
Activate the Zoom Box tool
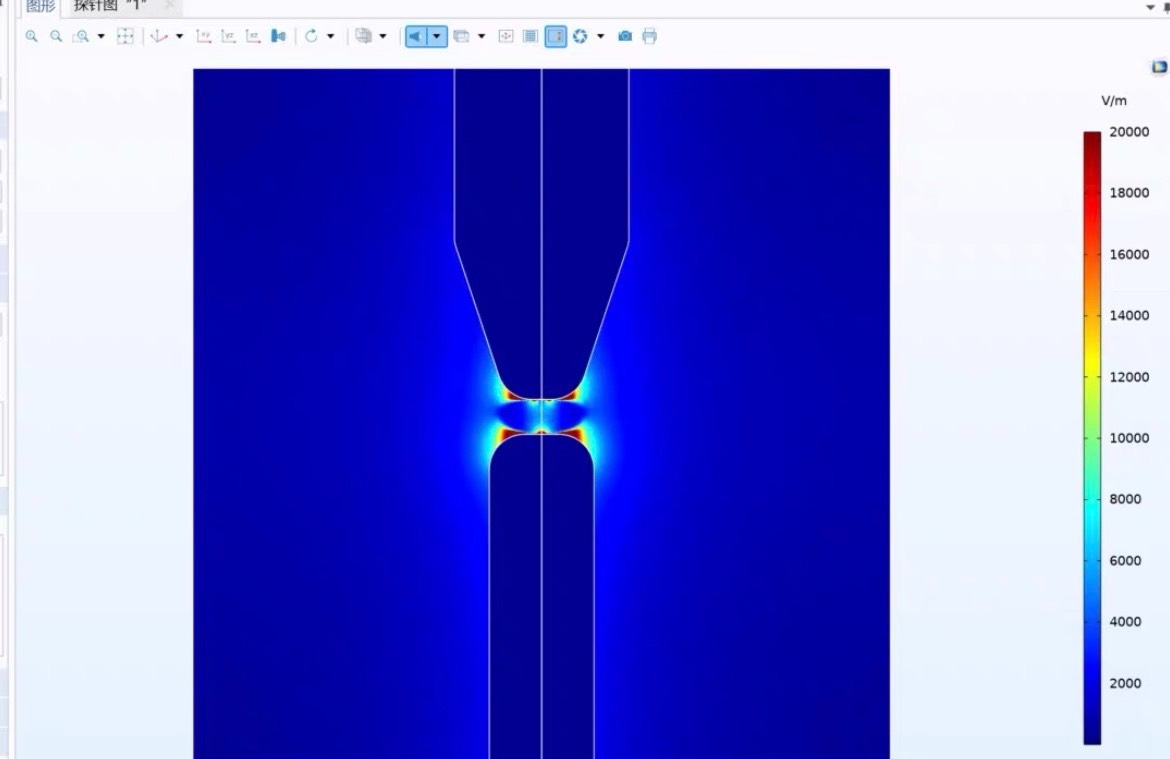(81, 36)
